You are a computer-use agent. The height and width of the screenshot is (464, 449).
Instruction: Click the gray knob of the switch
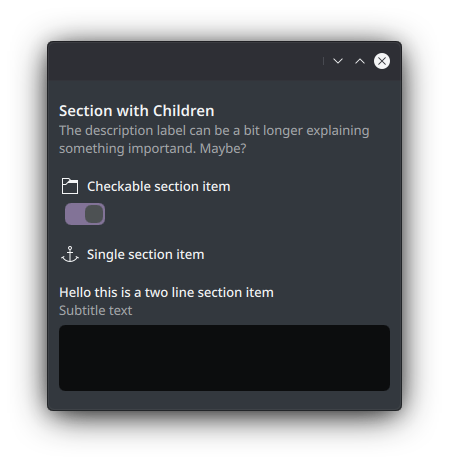[94, 214]
